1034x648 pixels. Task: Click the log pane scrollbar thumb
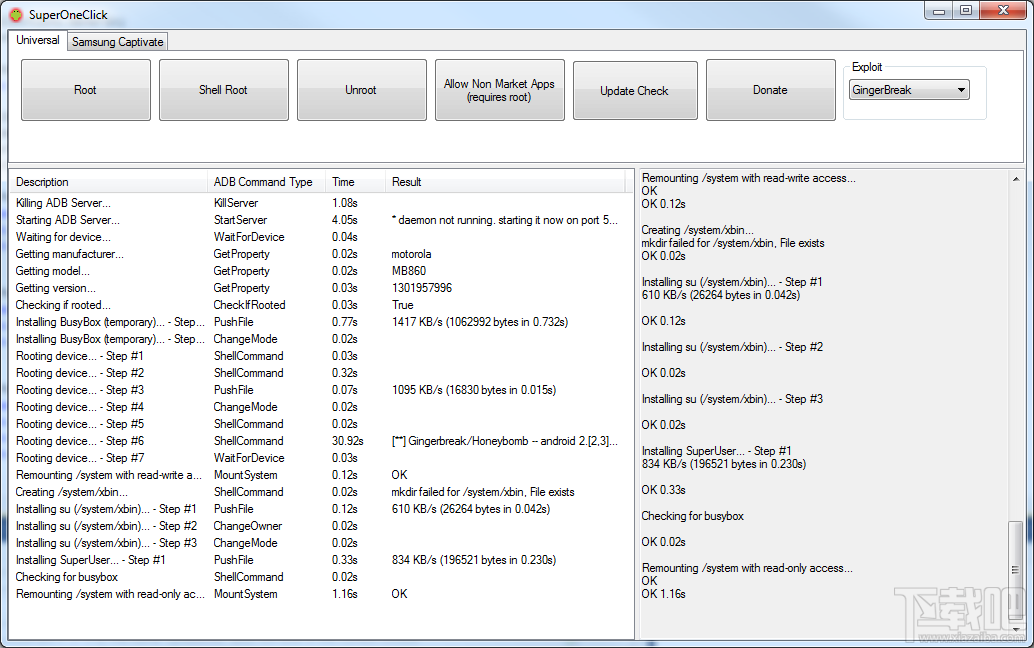(x=1016, y=570)
